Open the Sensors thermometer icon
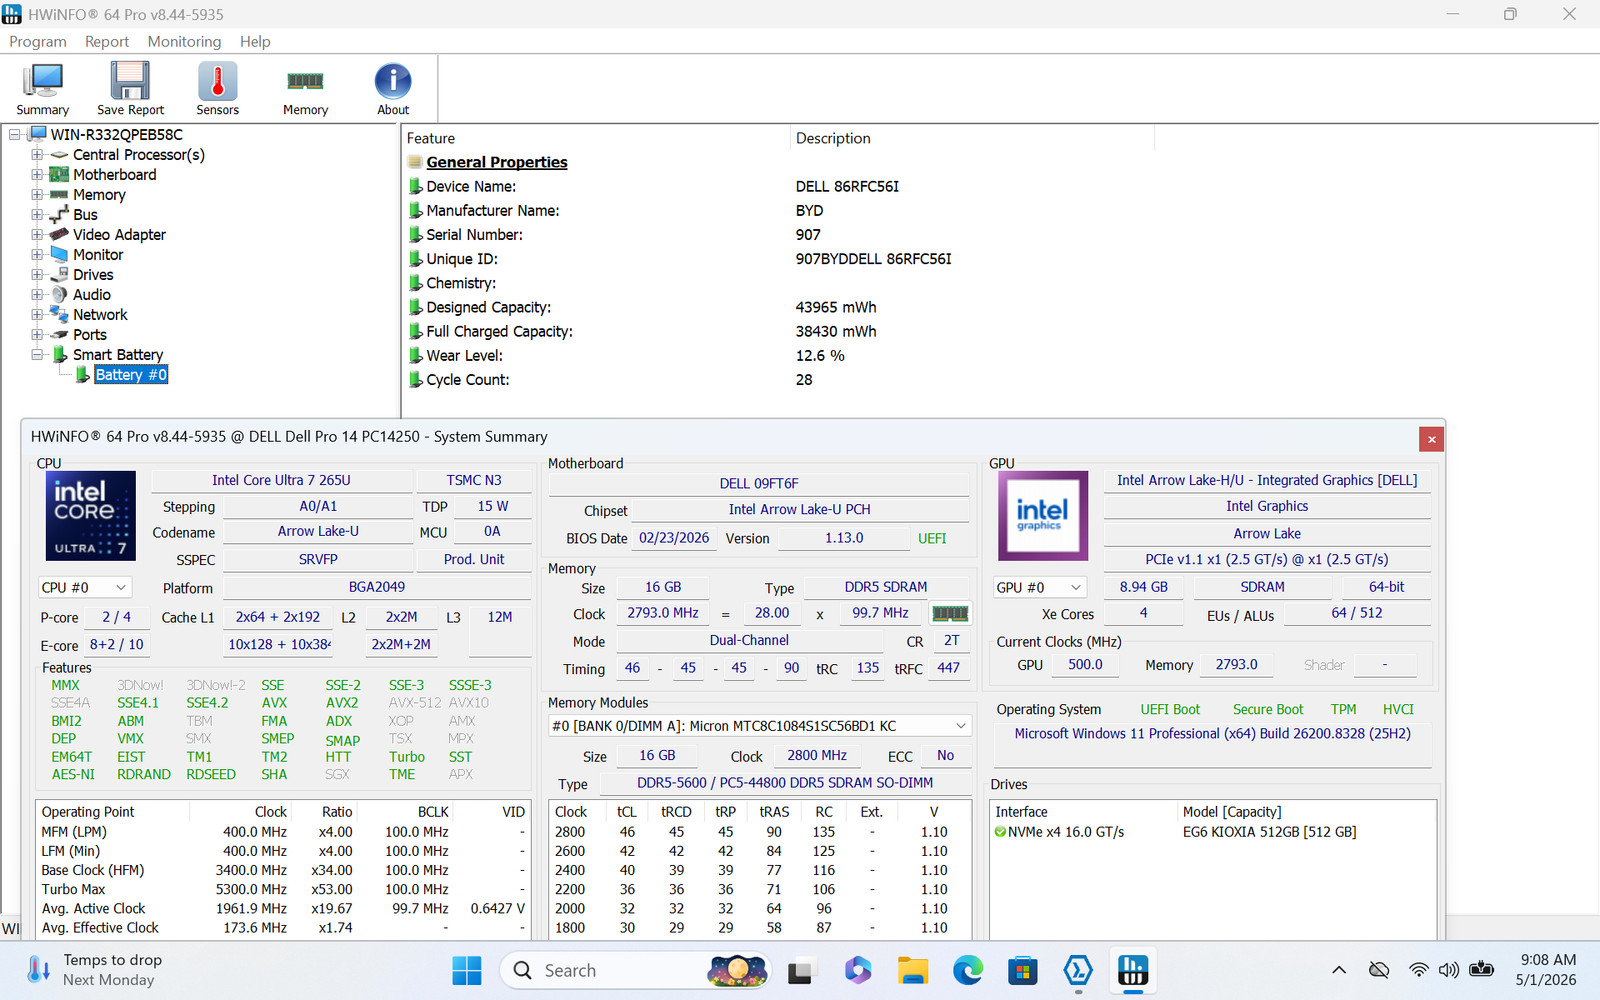This screenshot has width=1600, height=1000. tap(217, 82)
